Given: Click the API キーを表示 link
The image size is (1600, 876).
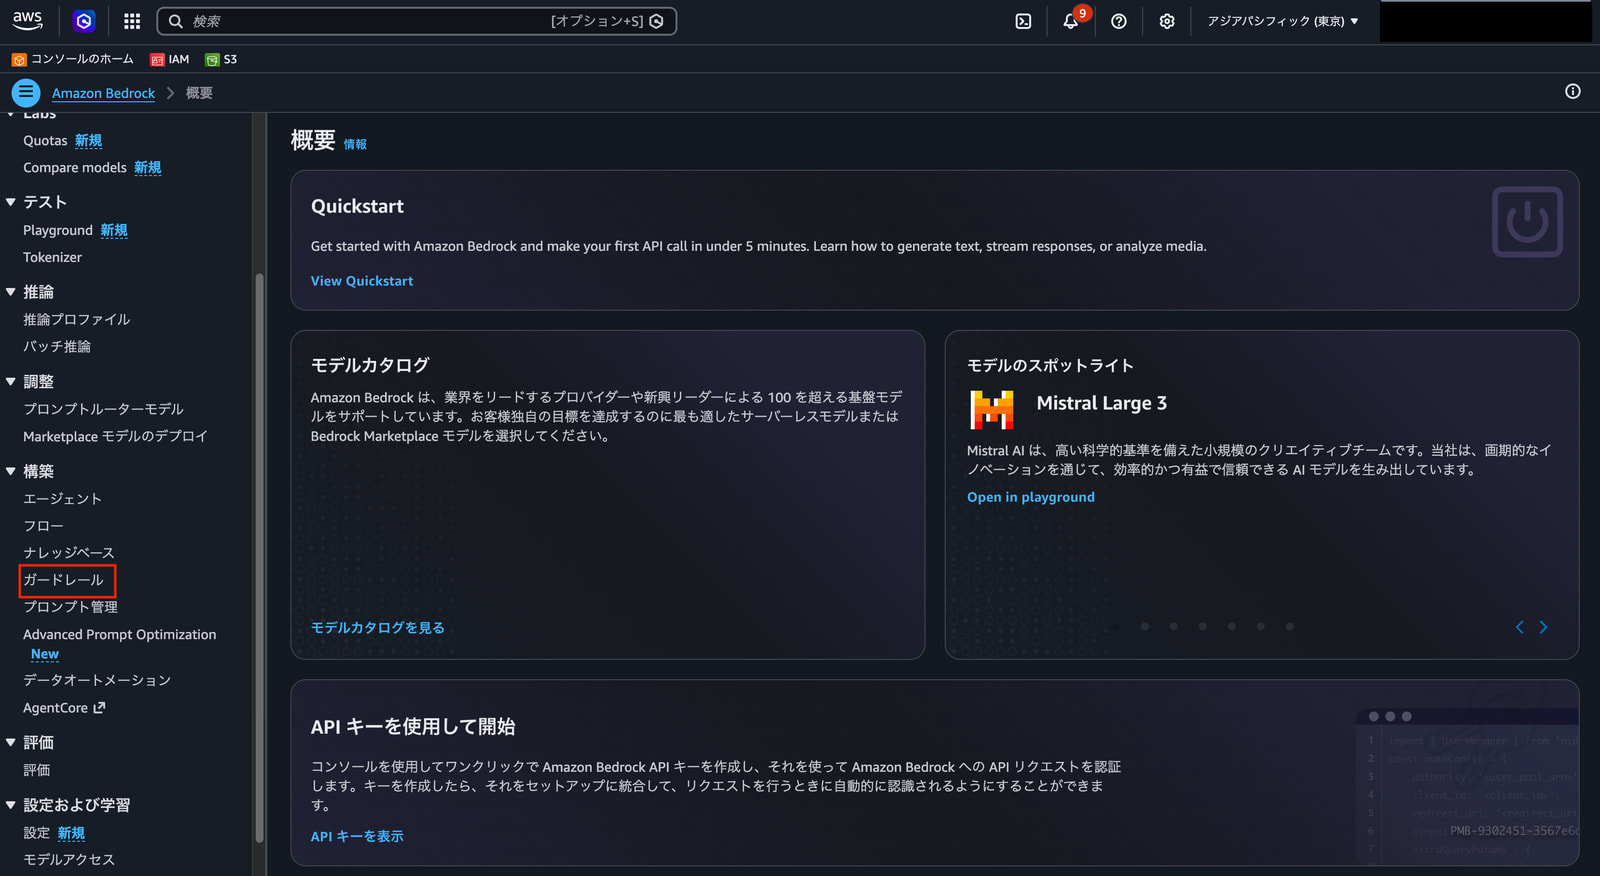Looking at the screenshot, I should (x=357, y=836).
